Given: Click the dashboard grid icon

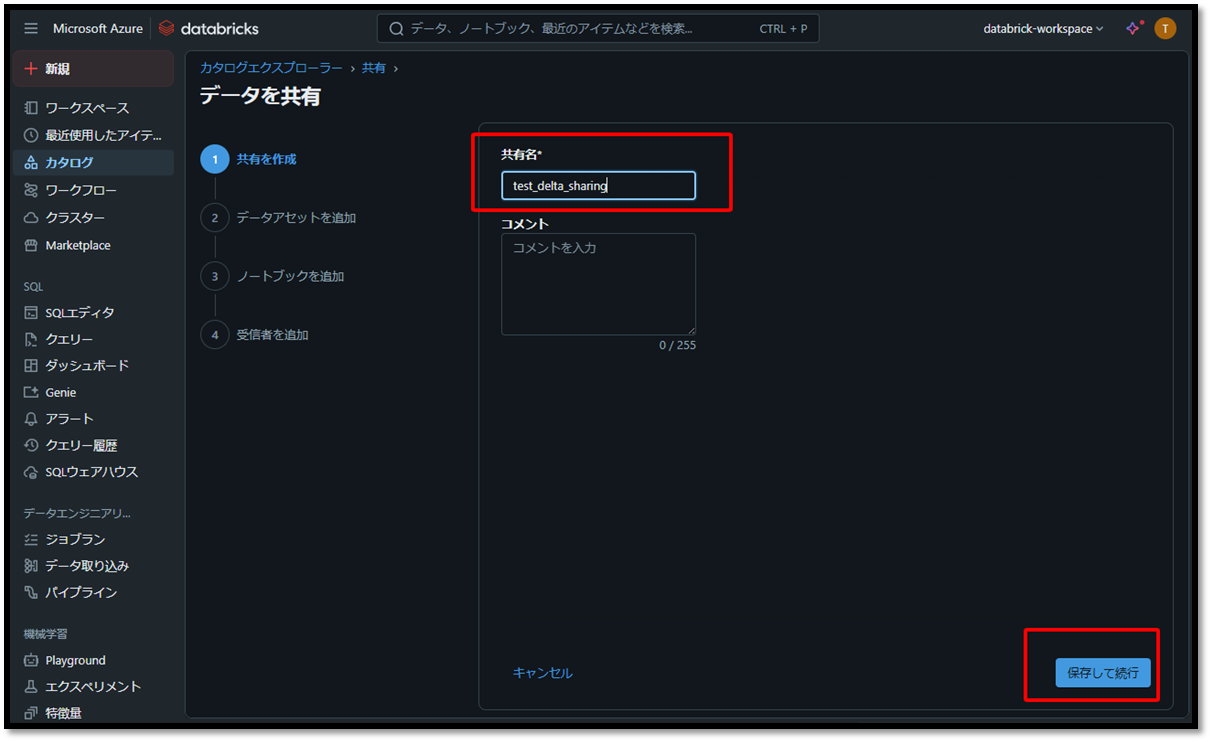Looking at the screenshot, I should click(x=31, y=366).
